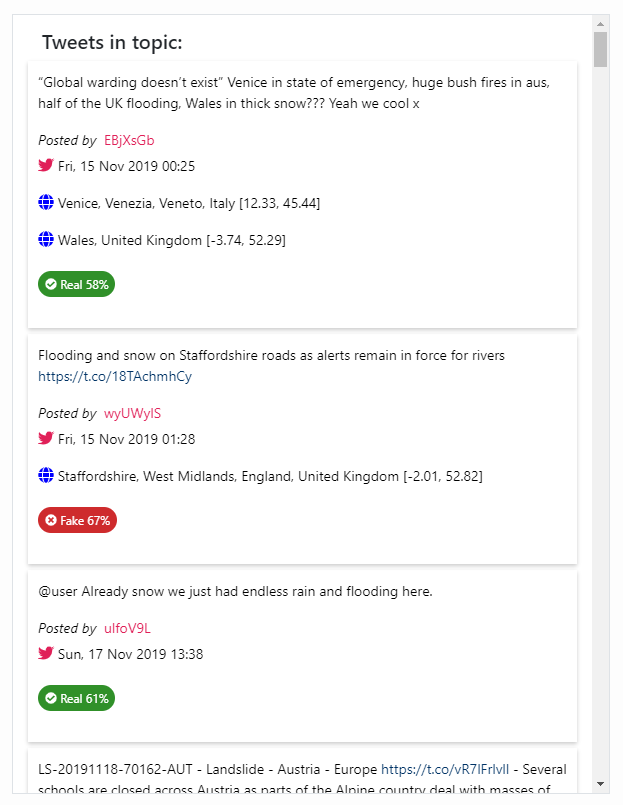623x805 pixels.
Task: Click the scrollbar down arrow
Action: [x=600, y=784]
